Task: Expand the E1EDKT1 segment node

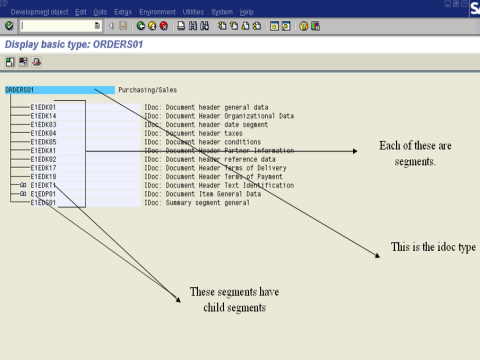Action: coord(23,185)
